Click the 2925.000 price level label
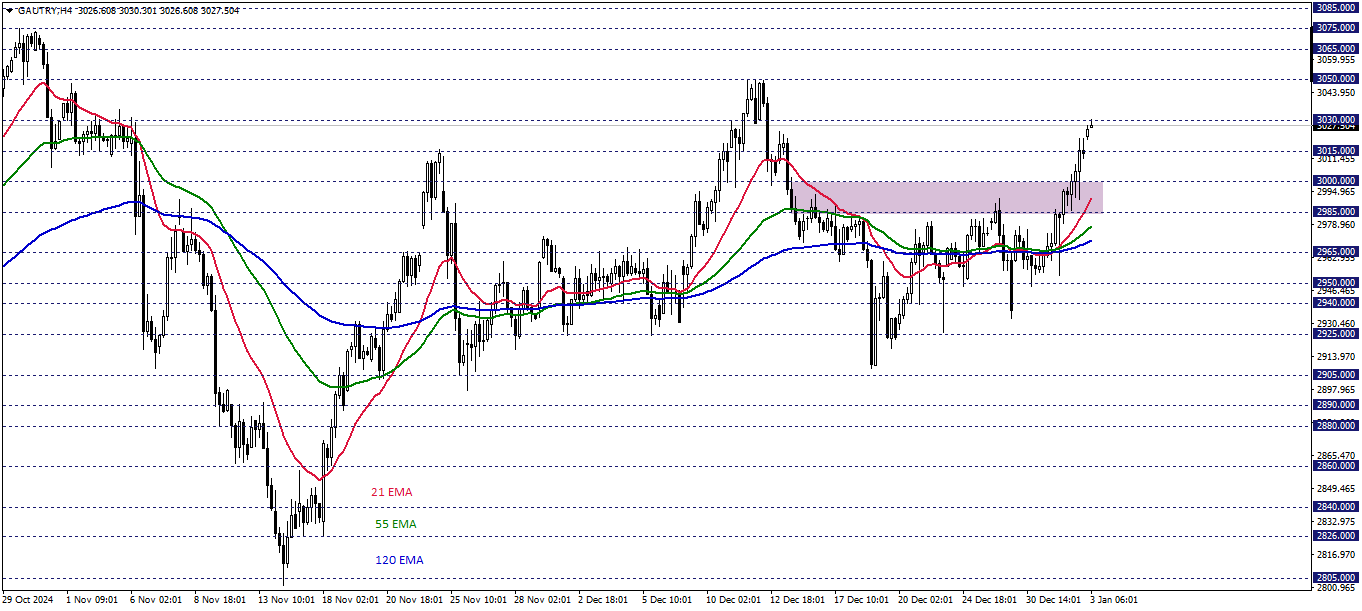The height and width of the screenshot is (611, 1362). (x=1335, y=334)
